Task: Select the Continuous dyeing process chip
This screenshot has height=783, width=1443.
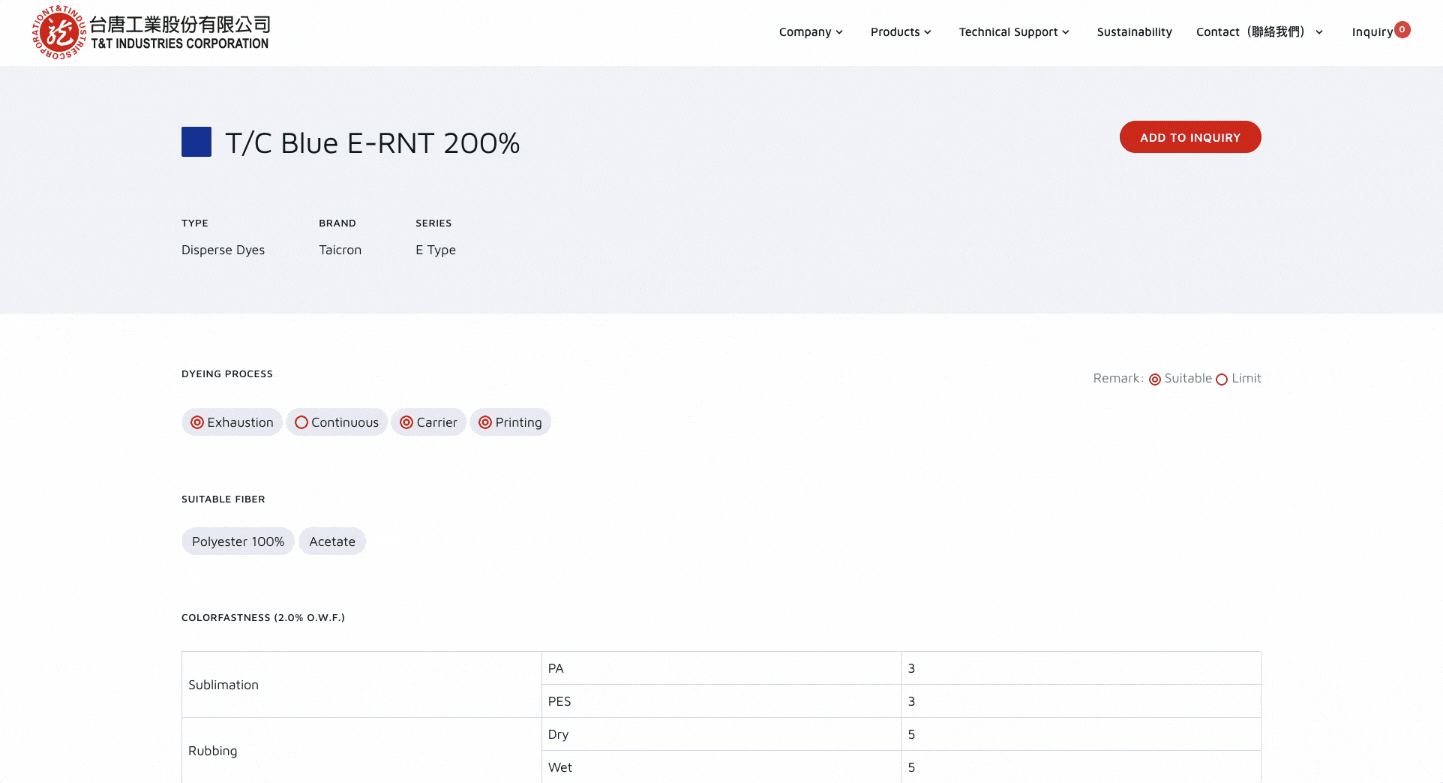Action: pyautogui.click(x=337, y=422)
